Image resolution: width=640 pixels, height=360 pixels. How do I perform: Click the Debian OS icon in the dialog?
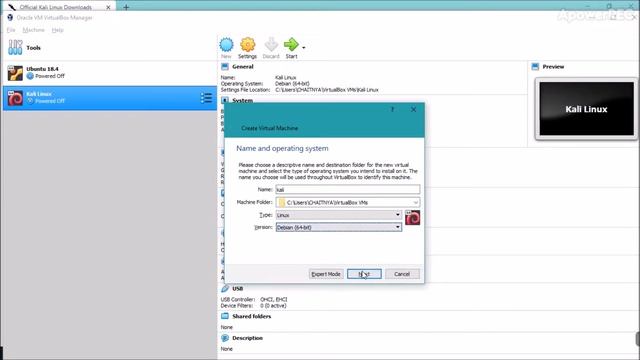[412, 218]
